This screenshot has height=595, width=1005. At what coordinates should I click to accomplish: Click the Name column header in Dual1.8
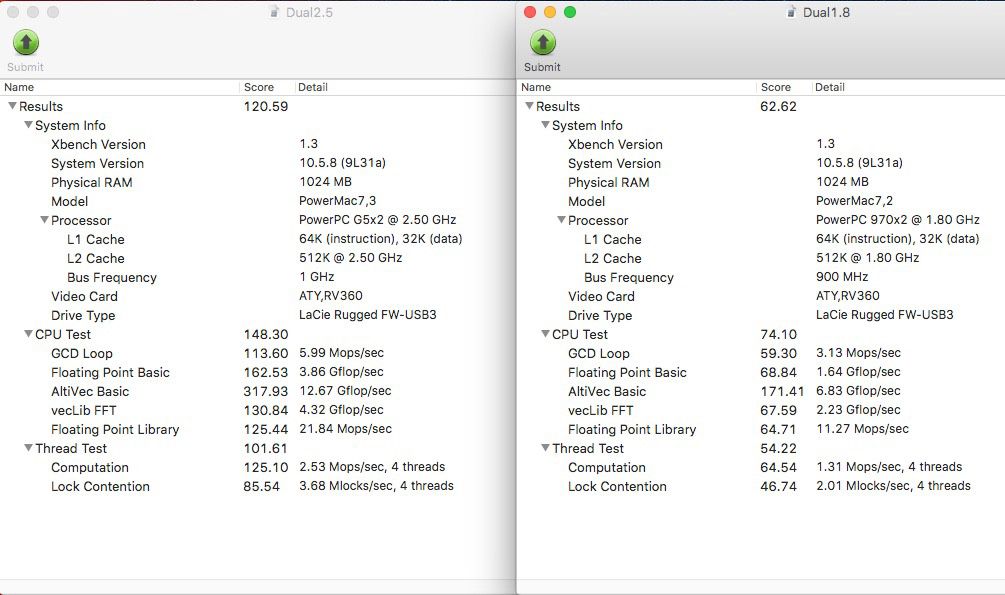(x=636, y=87)
